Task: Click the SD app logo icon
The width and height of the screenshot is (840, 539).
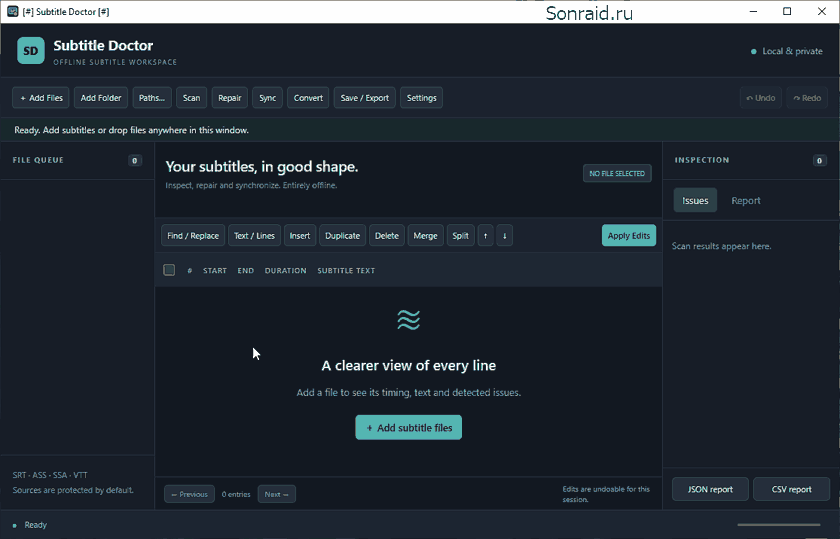Action: (x=31, y=51)
